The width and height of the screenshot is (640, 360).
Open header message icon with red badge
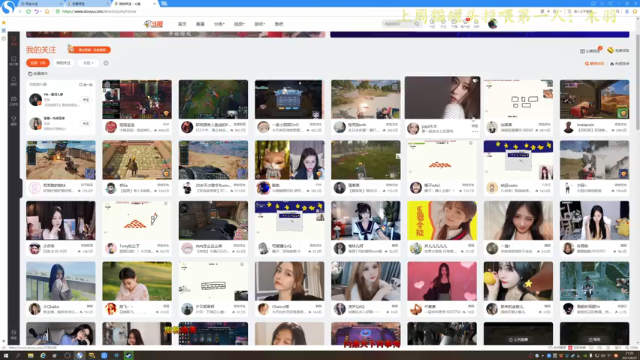coord(465,24)
